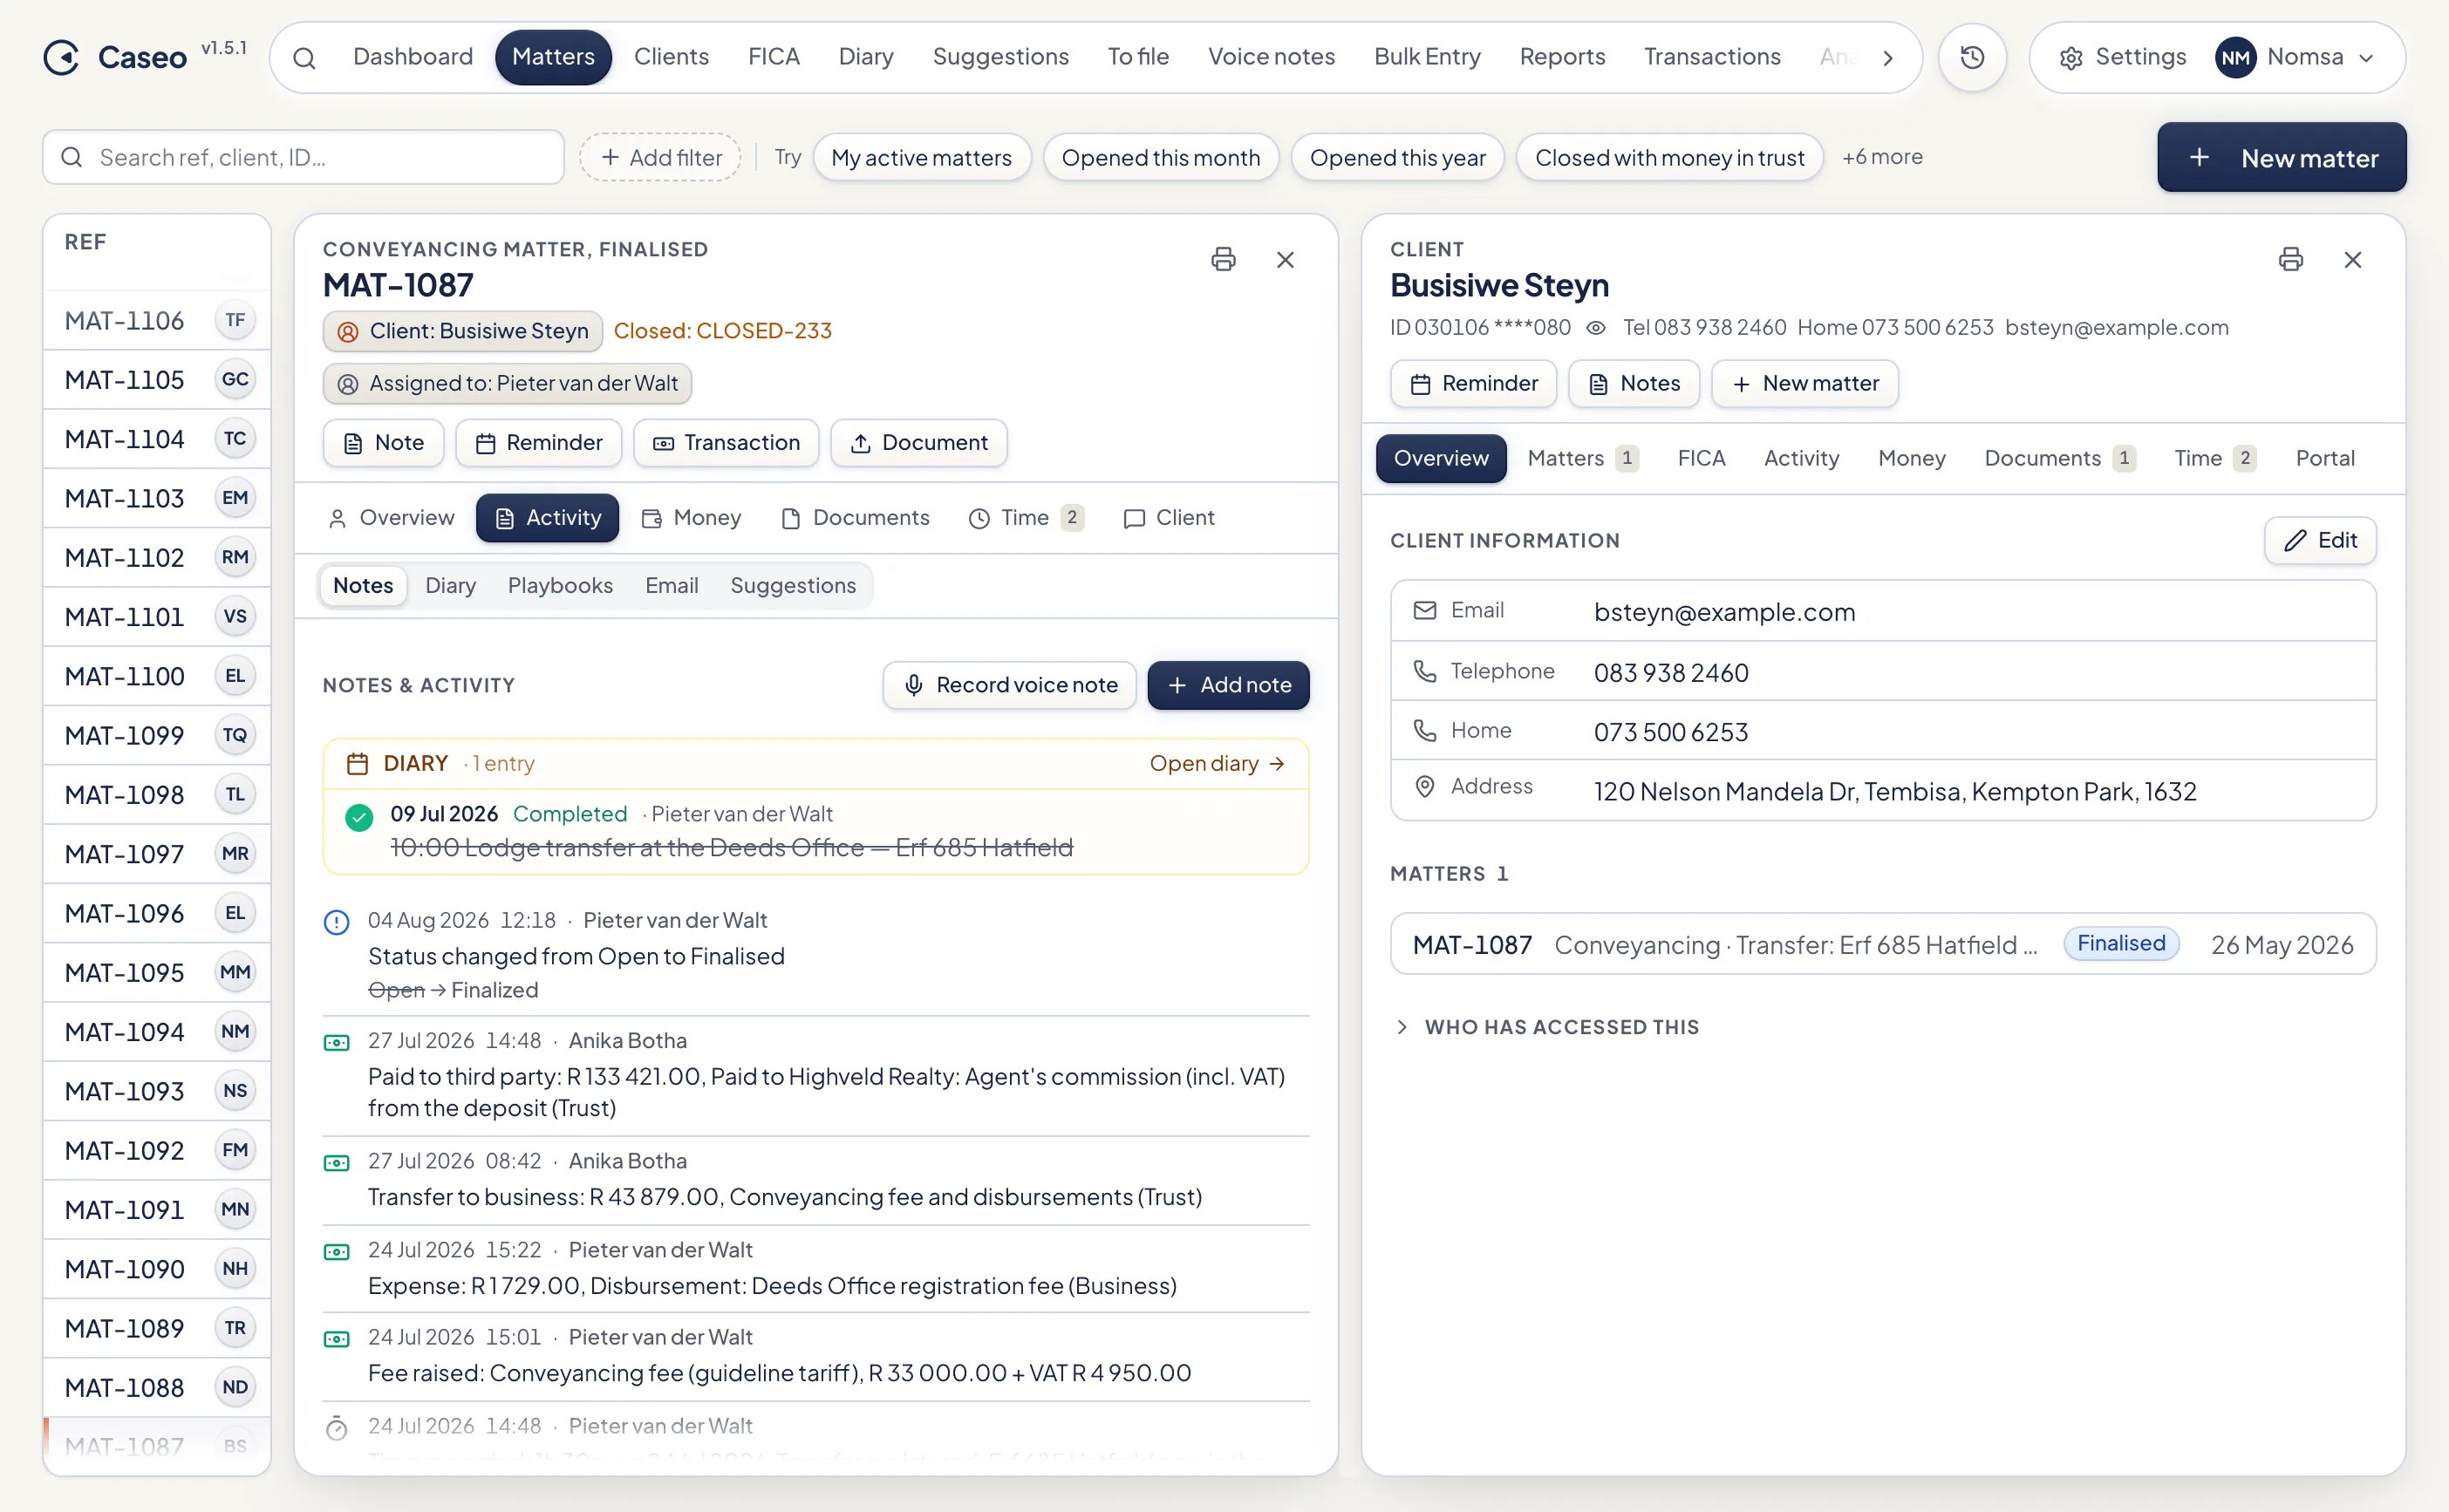Show the +6 more filter suggestions
Image resolution: width=2449 pixels, height=1512 pixels.
(x=1882, y=157)
